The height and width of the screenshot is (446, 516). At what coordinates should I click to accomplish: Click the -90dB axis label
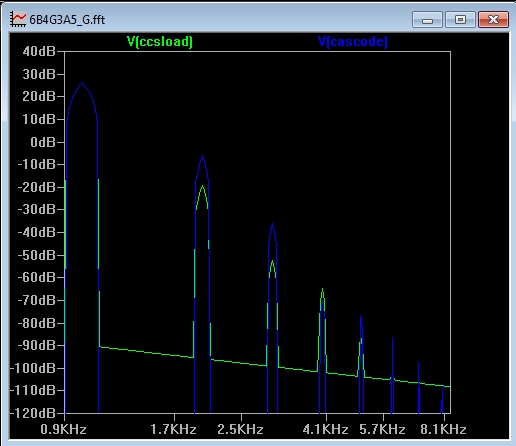(36, 345)
